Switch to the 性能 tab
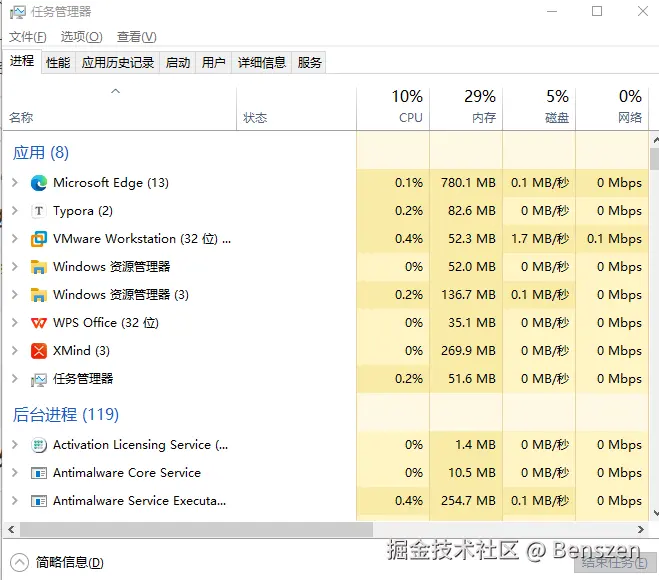Screen dimensions: 659x580 pyautogui.click(x=58, y=63)
